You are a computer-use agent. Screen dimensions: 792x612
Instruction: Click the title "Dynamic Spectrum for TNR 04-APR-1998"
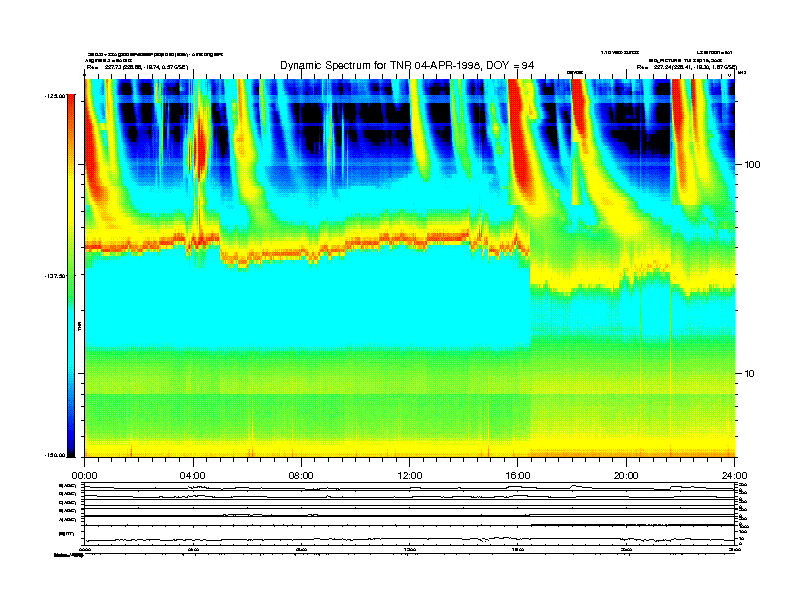[379, 65]
